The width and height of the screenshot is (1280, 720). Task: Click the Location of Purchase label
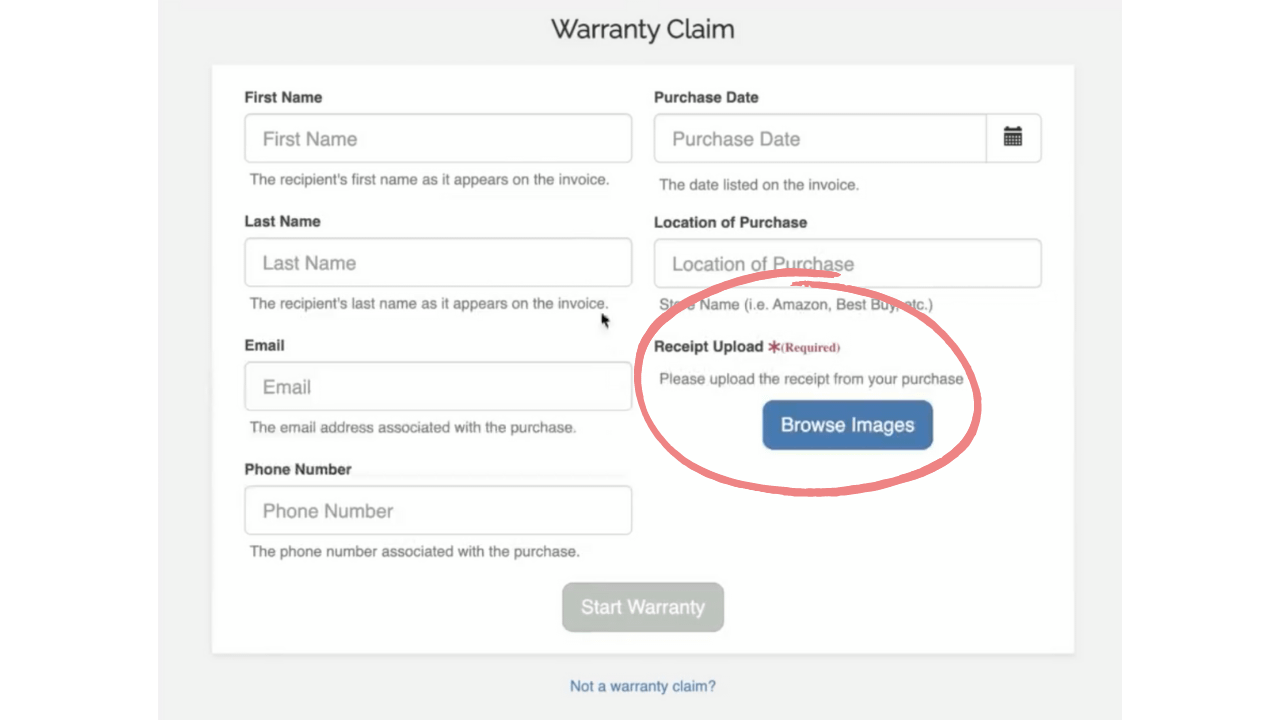click(730, 222)
